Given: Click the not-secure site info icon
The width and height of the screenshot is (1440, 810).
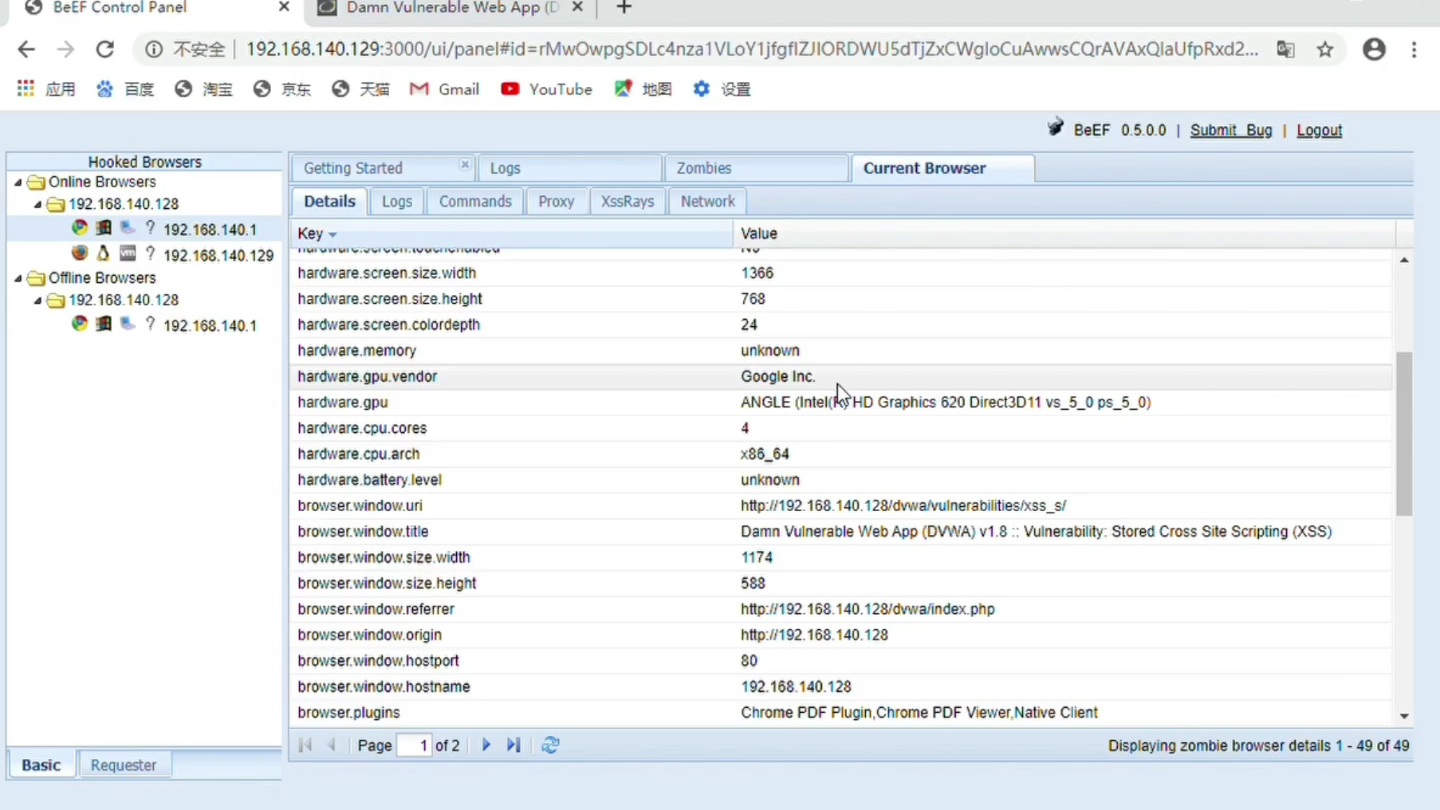Looking at the screenshot, I should click(153, 49).
